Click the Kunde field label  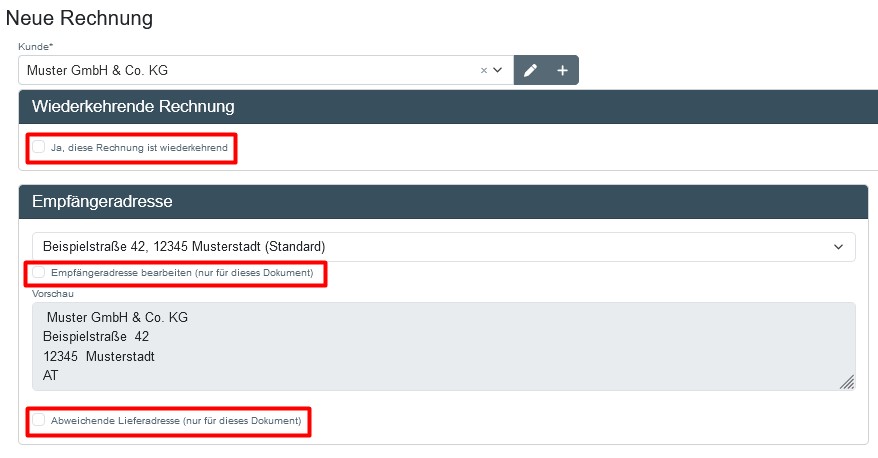[x=35, y=47]
